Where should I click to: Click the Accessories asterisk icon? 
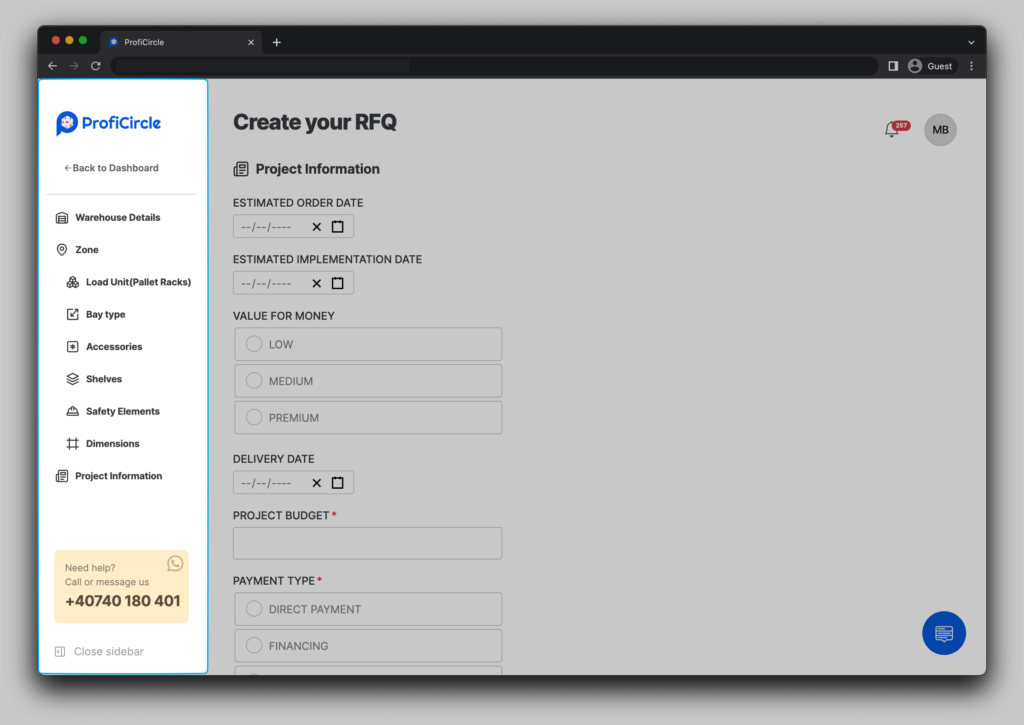(x=72, y=347)
